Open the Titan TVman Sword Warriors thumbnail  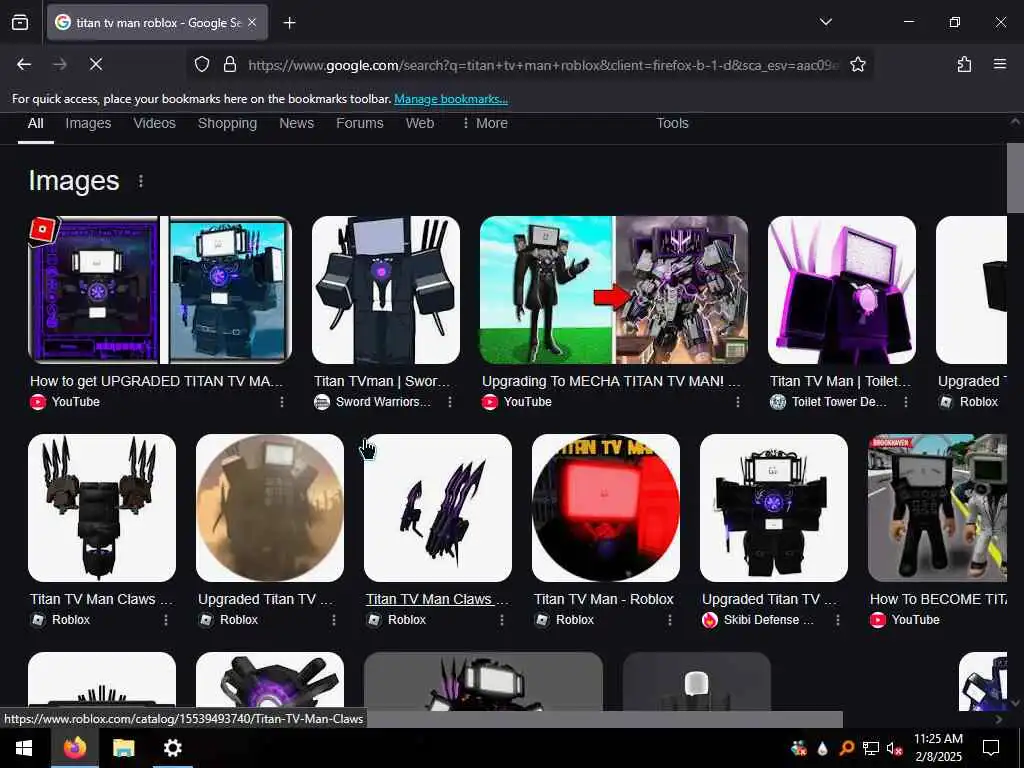tap(386, 290)
